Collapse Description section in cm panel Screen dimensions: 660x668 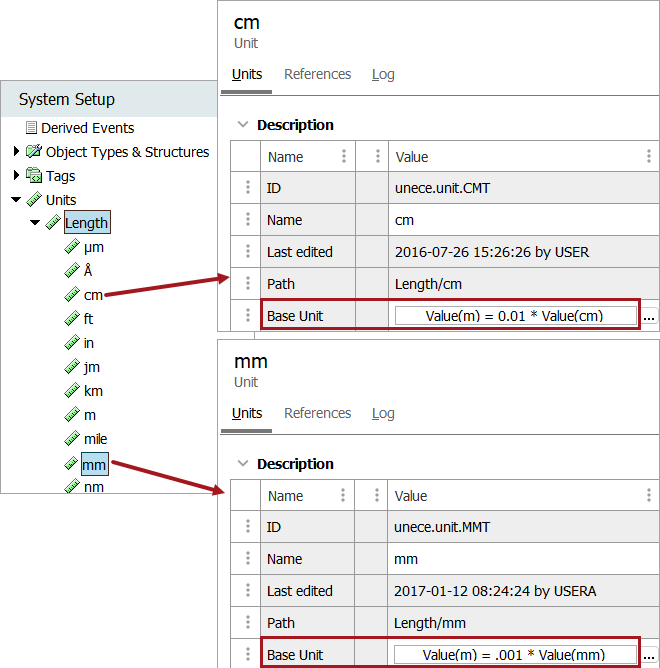pos(243,124)
